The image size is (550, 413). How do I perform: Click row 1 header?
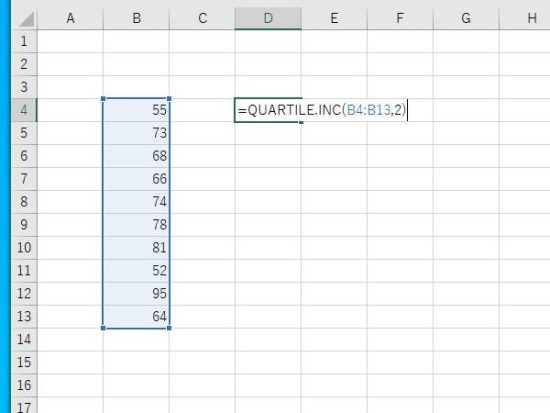pyautogui.click(x=24, y=41)
